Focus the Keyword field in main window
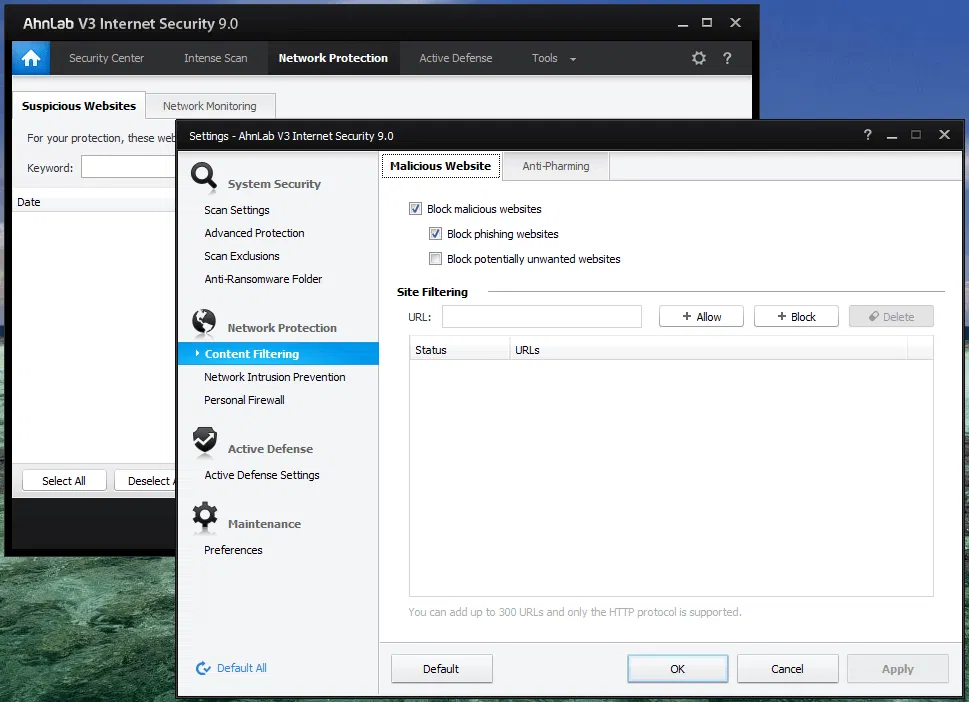This screenshot has width=969, height=702. 129,167
